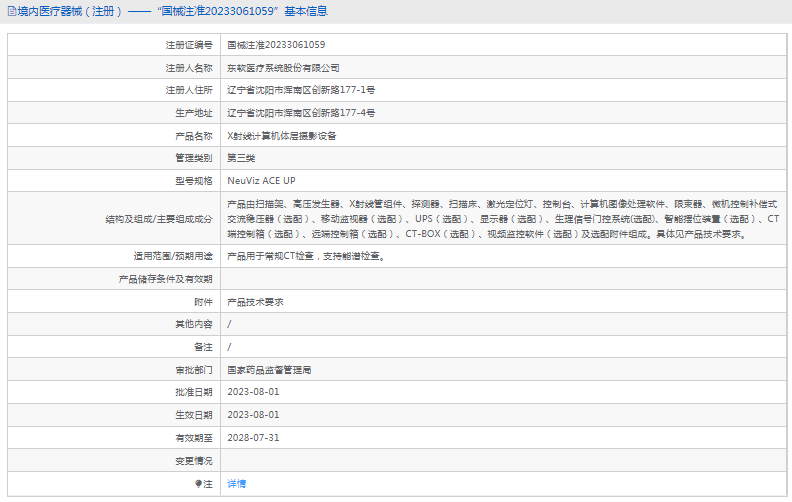Click the 其他内容 label
The height and width of the screenshot is (502, 792).
pos(194,324)
